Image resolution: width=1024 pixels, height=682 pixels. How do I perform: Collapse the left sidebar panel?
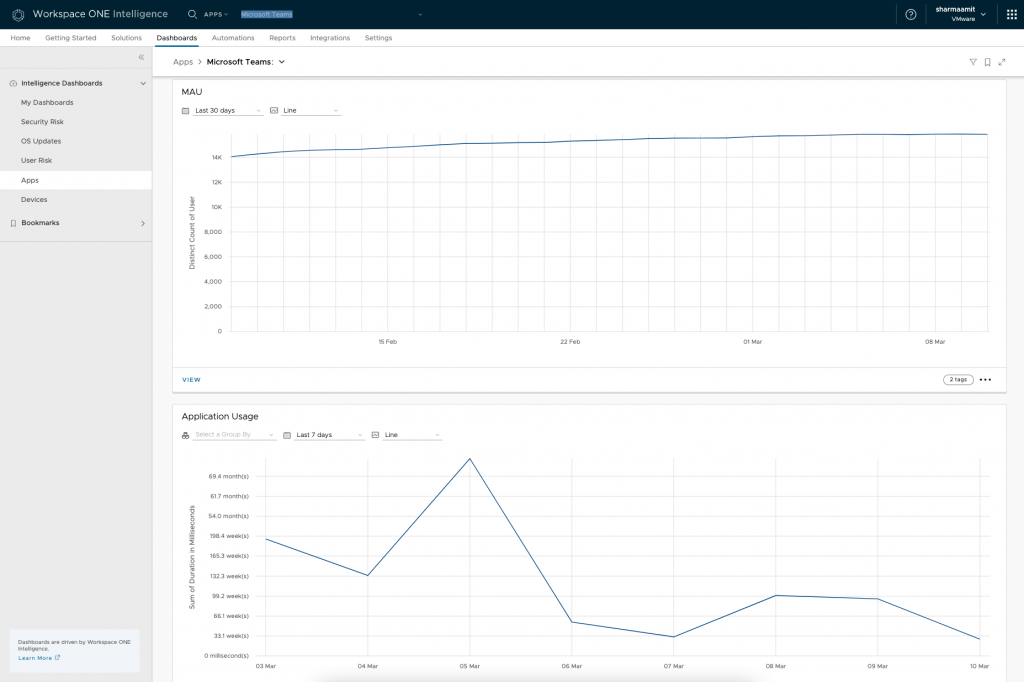tap(141, 58)
